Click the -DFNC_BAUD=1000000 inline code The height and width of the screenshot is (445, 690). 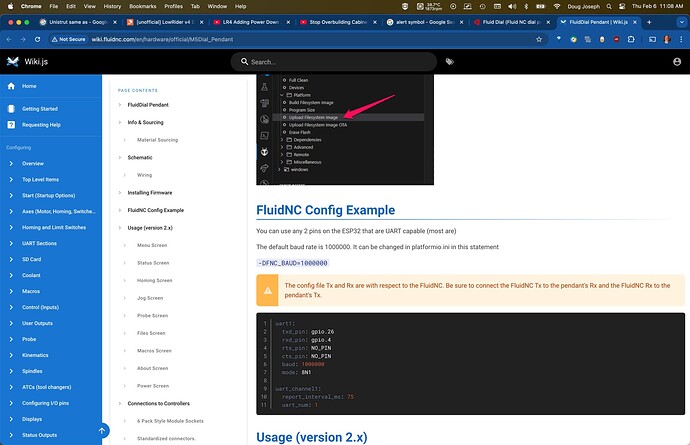click(293, 263)
